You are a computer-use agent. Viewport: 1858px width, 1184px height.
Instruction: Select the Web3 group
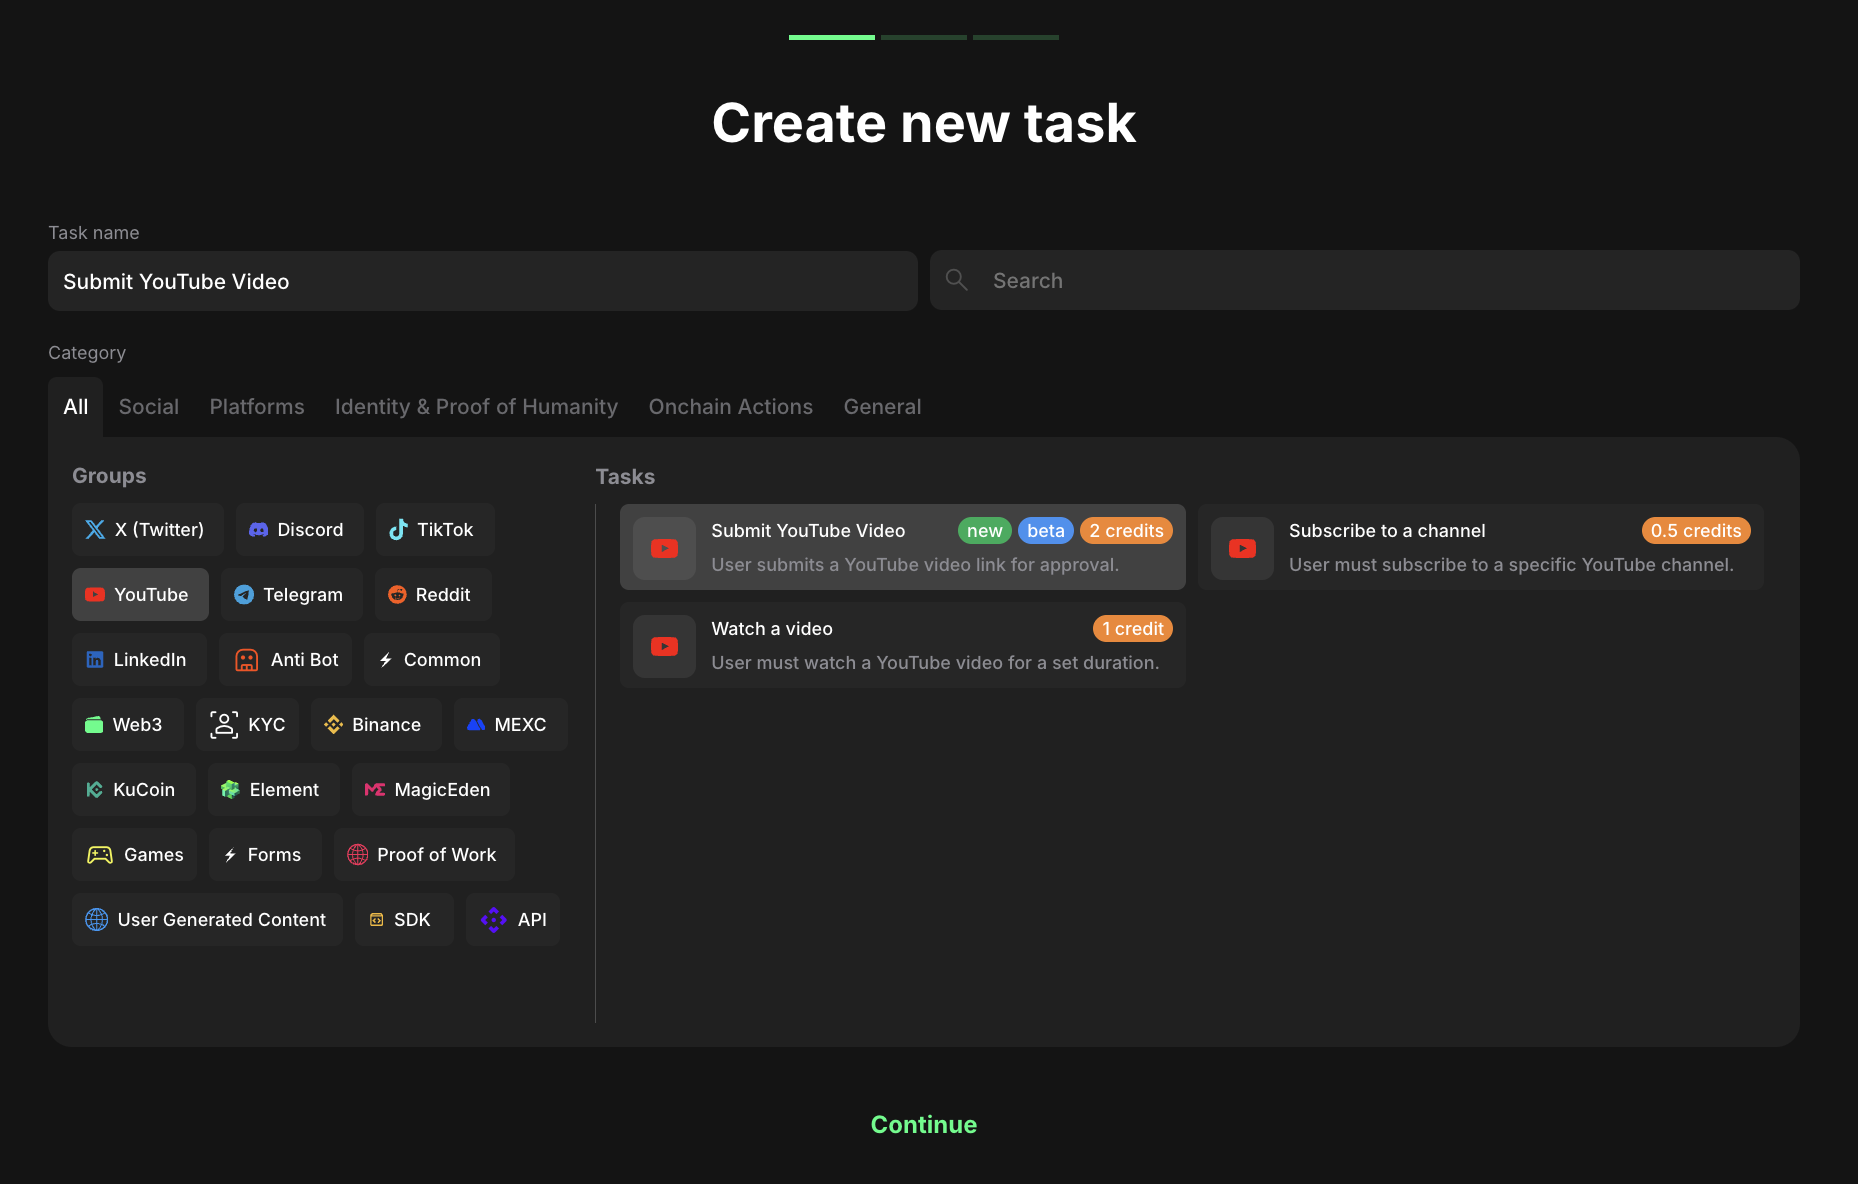point(127,725)
